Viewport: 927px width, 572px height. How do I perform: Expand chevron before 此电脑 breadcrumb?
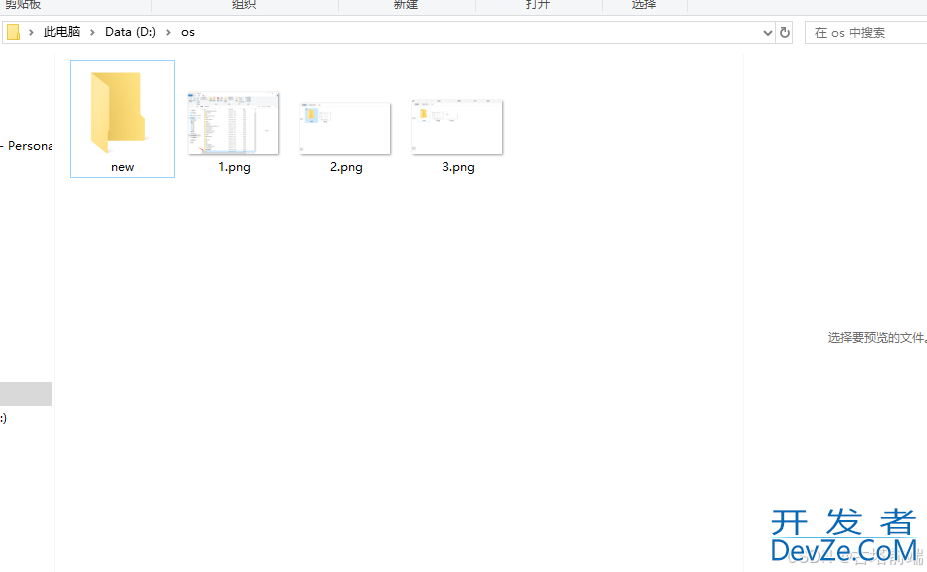[31, 32]
